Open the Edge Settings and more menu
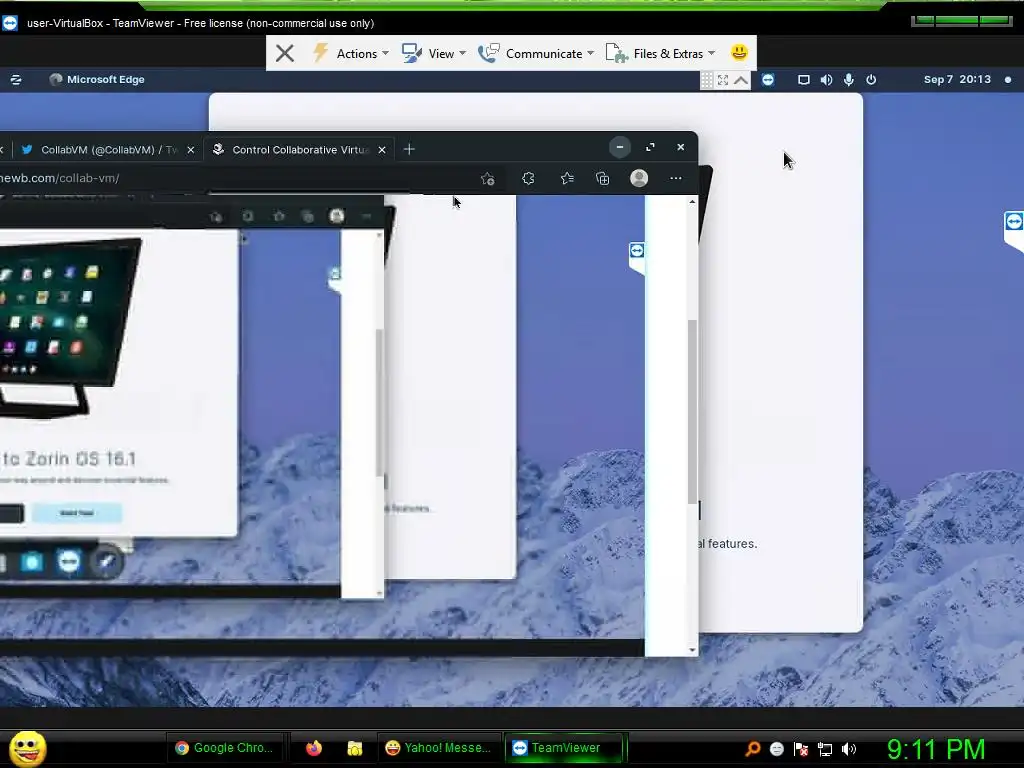 (x=676, y=178)
